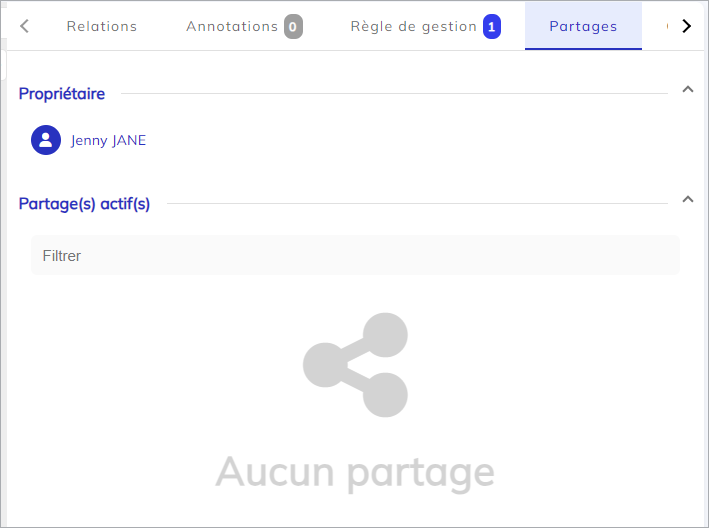Viewport: 709px width, 528px height.
Task: Select the Règle de gestion tab
Action: pos(413,26)
